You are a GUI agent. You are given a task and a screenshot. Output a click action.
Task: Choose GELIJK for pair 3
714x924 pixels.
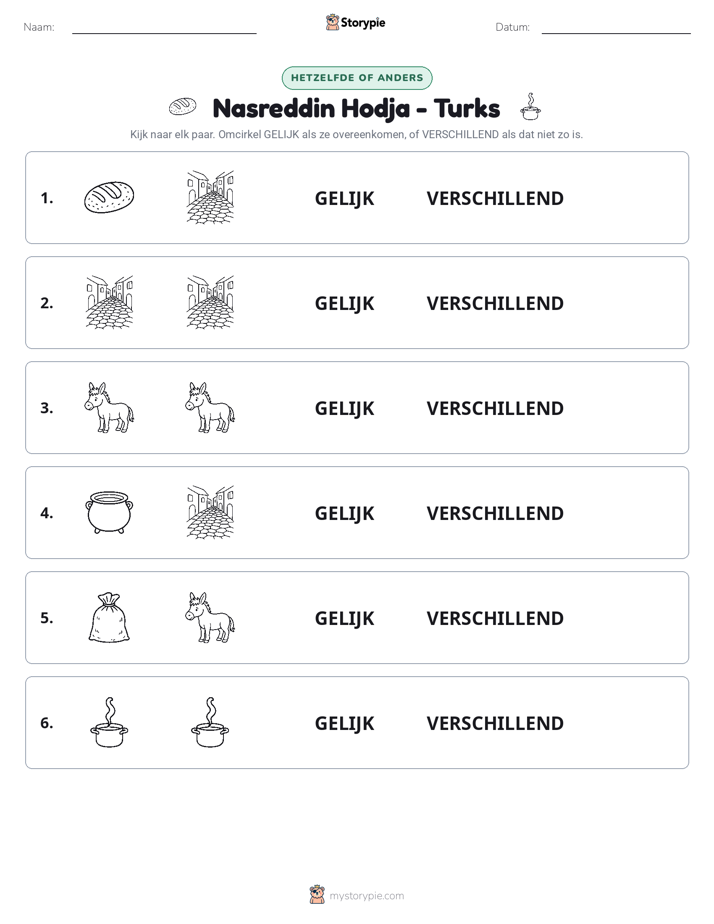click(345, 408)
